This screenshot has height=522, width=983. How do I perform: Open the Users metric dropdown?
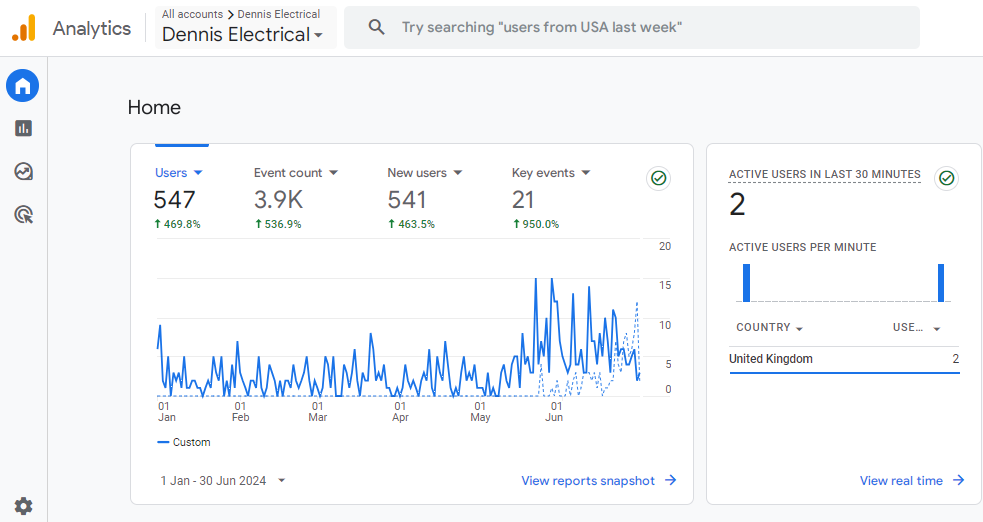coord(179,173)
